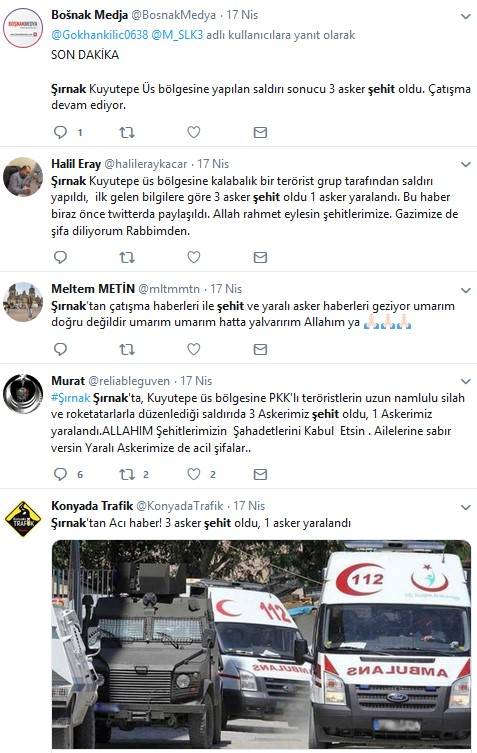The width and height of the screenshot is (477, 753).
Task: Expand options chevron on Bošnak Medja tweet
Action: 465,17
